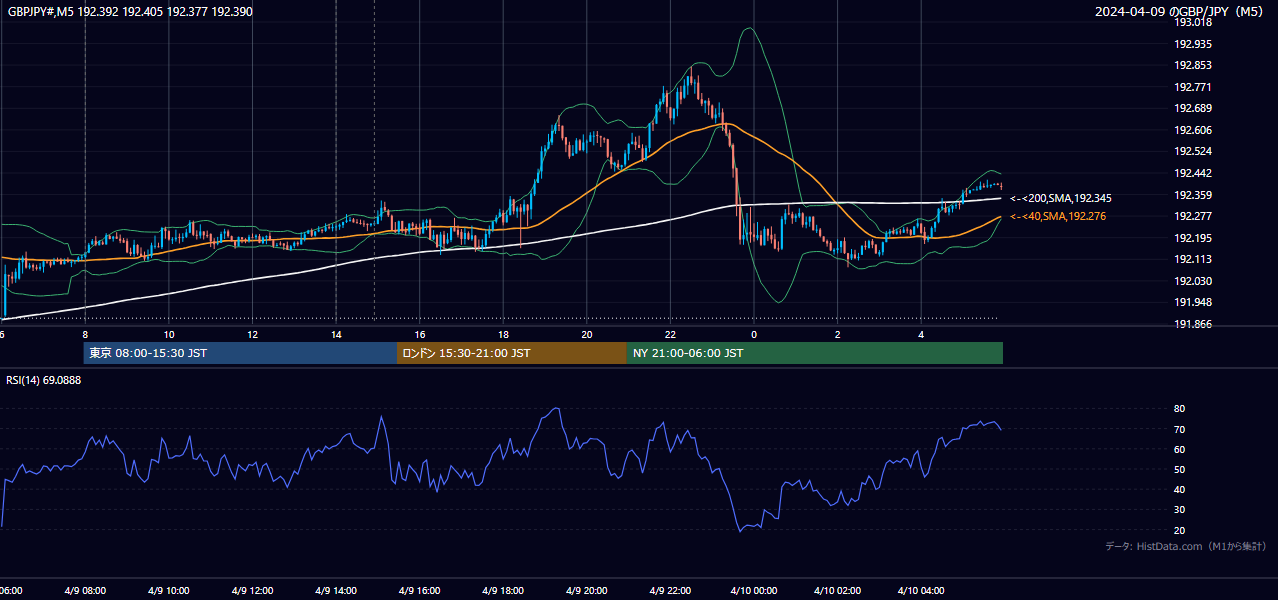Click price axis value 192.524
1278x600 pixels.
(x=1192, y=151)
